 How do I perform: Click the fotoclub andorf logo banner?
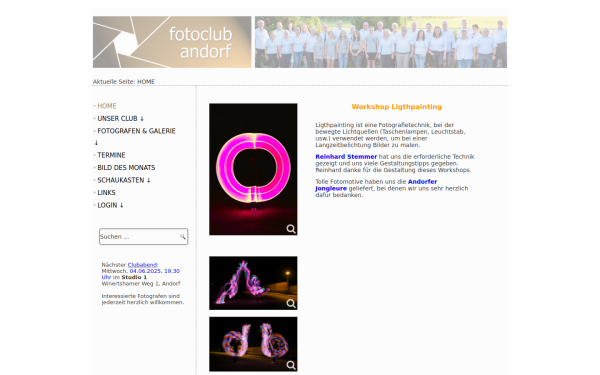[172, 42]
